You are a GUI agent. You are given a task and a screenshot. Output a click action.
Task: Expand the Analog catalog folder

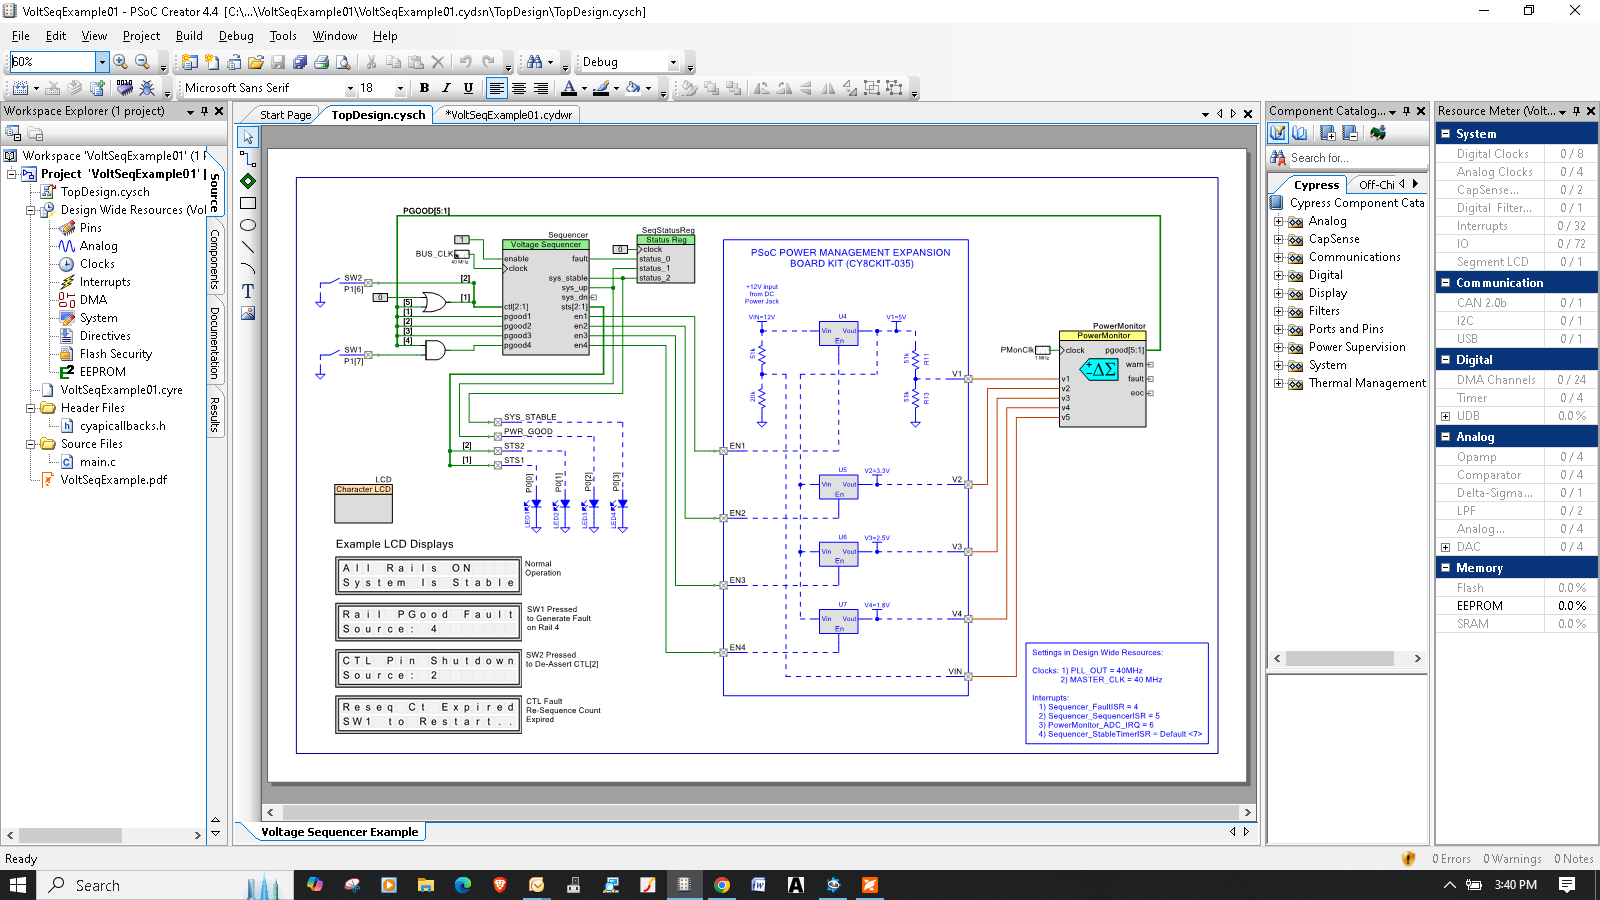coord(1278,221)
